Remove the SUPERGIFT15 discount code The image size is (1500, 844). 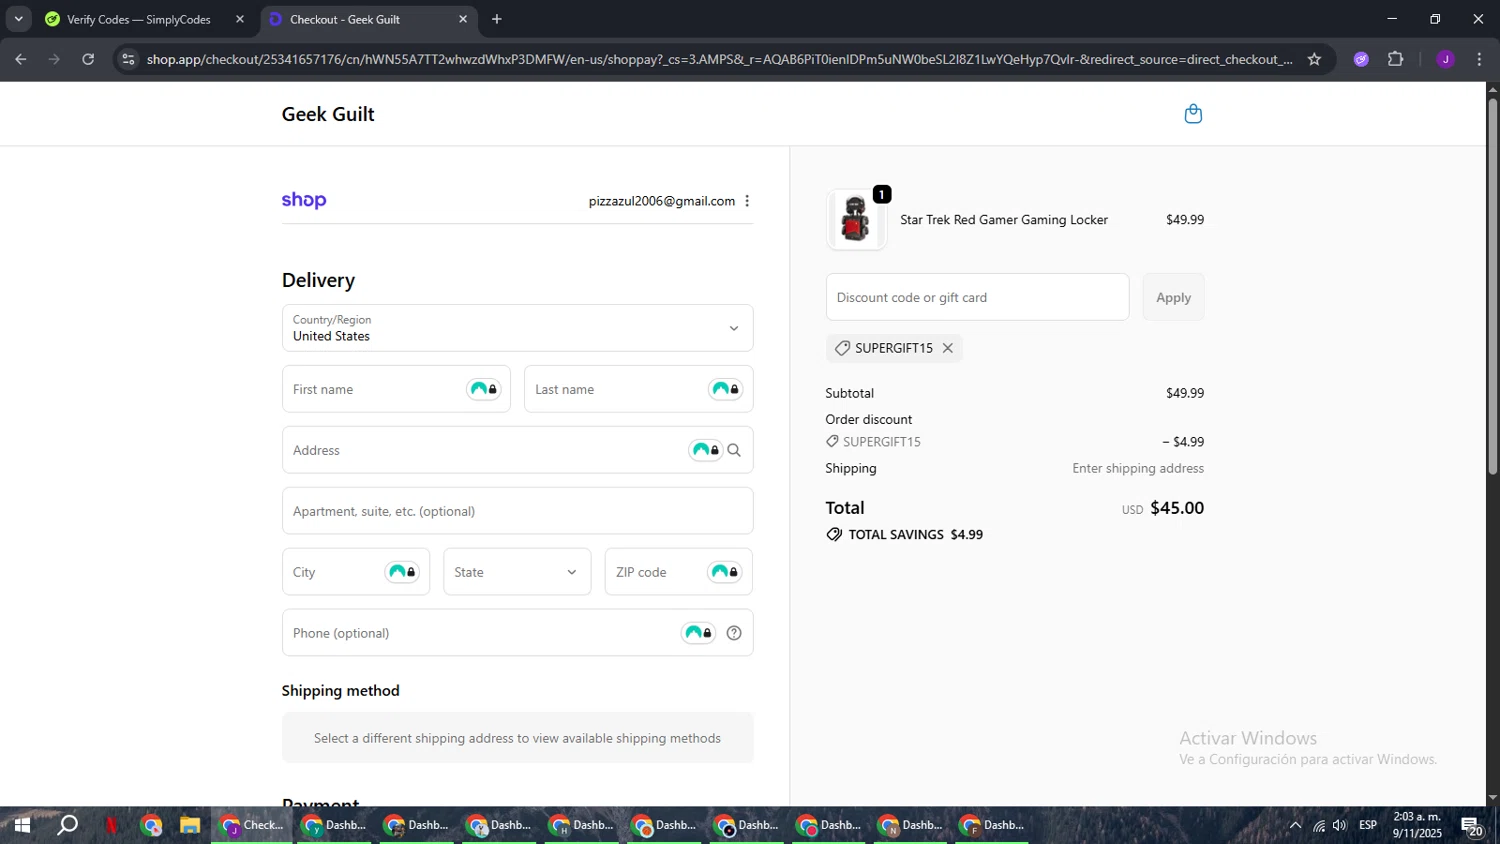tap(948, 348)
